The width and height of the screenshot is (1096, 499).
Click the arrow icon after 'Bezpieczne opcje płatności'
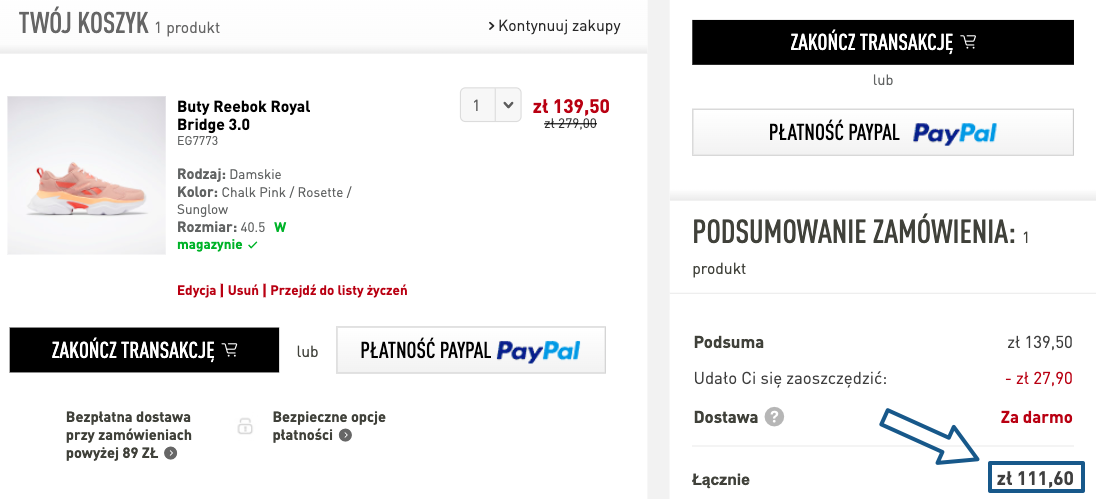coord(345,435)
